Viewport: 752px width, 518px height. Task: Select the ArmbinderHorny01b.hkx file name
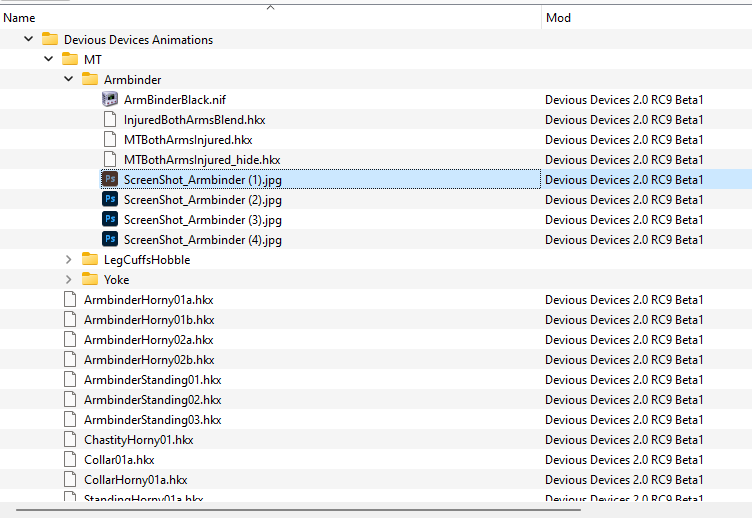[x=149, y=320]
